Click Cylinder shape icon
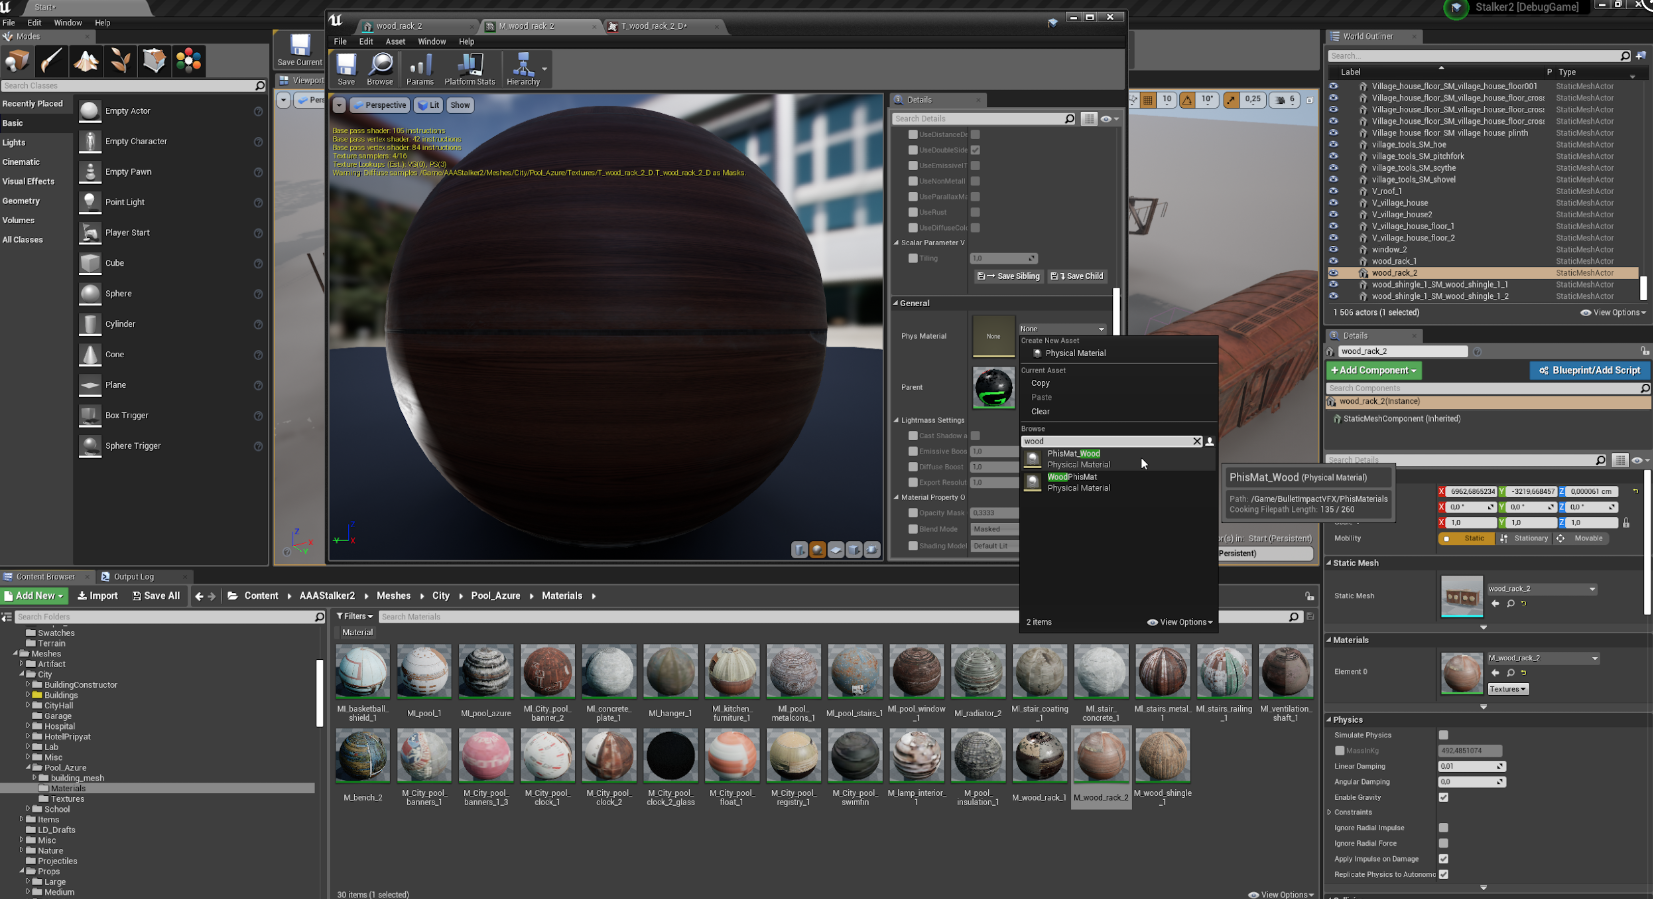This screenshot has width=1653, height=899. click(x=90, y=324)
